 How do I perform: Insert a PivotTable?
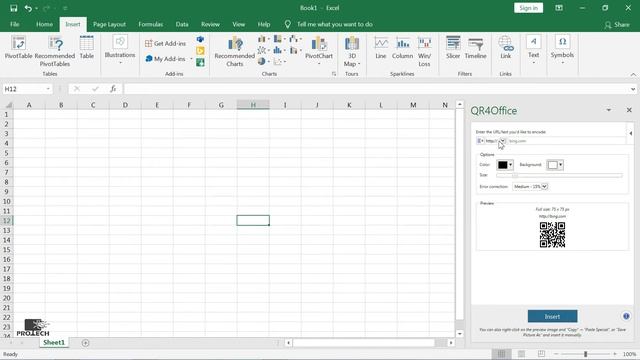18,48
